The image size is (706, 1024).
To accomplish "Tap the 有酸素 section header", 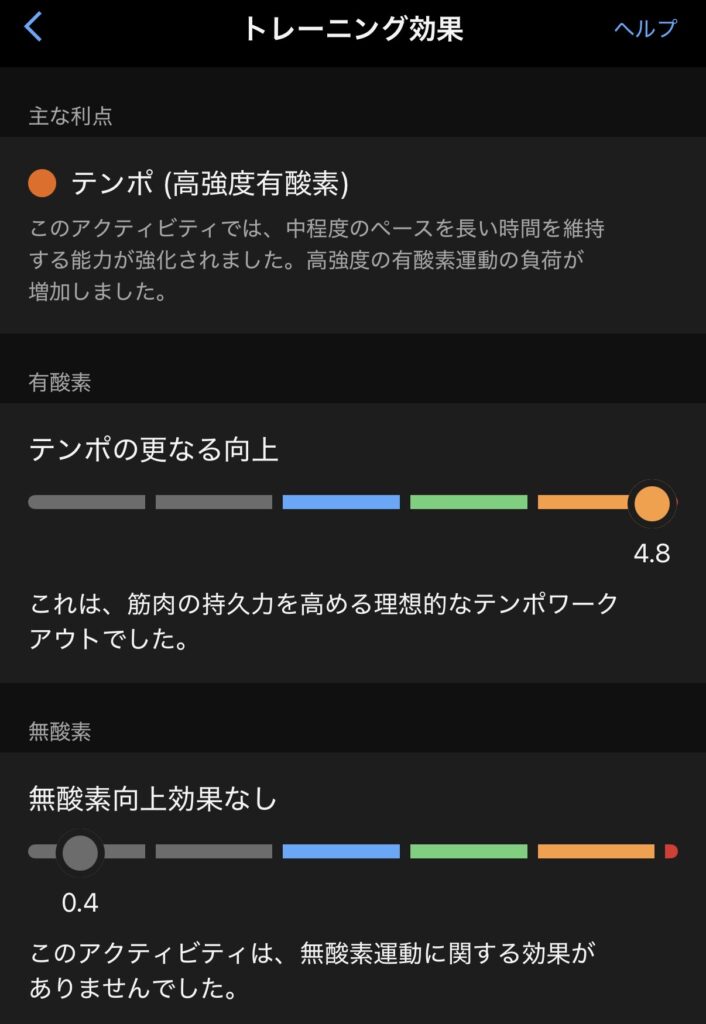I will [x=60, y=382].
